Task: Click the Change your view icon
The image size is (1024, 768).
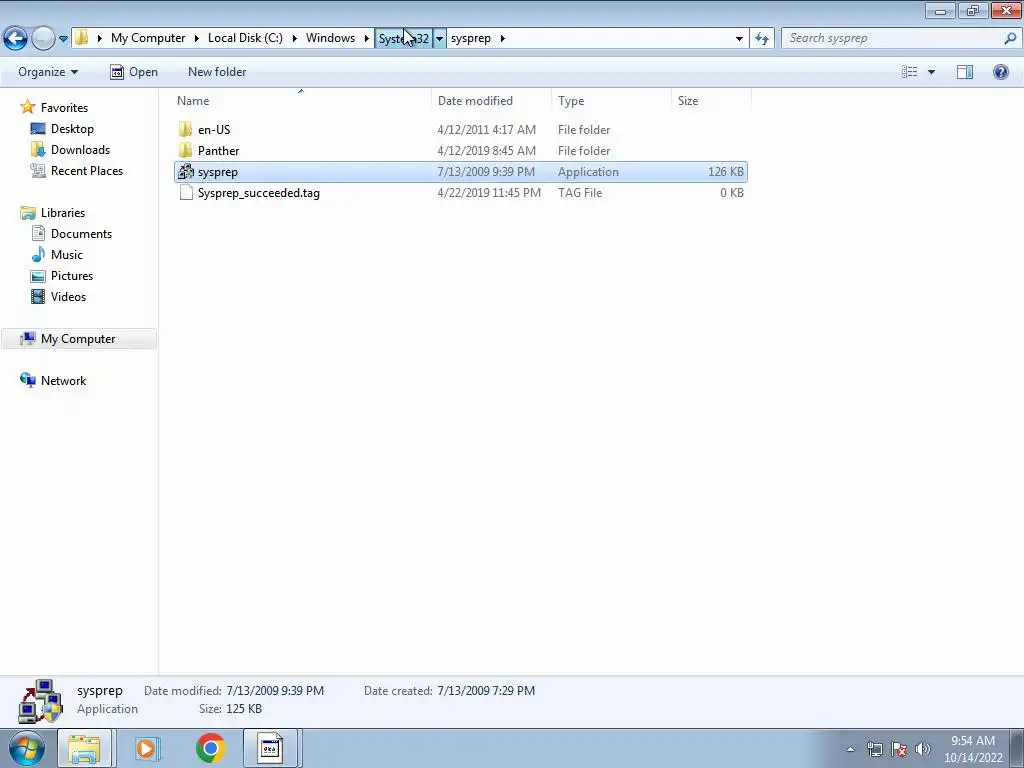Action: point(909,72)
